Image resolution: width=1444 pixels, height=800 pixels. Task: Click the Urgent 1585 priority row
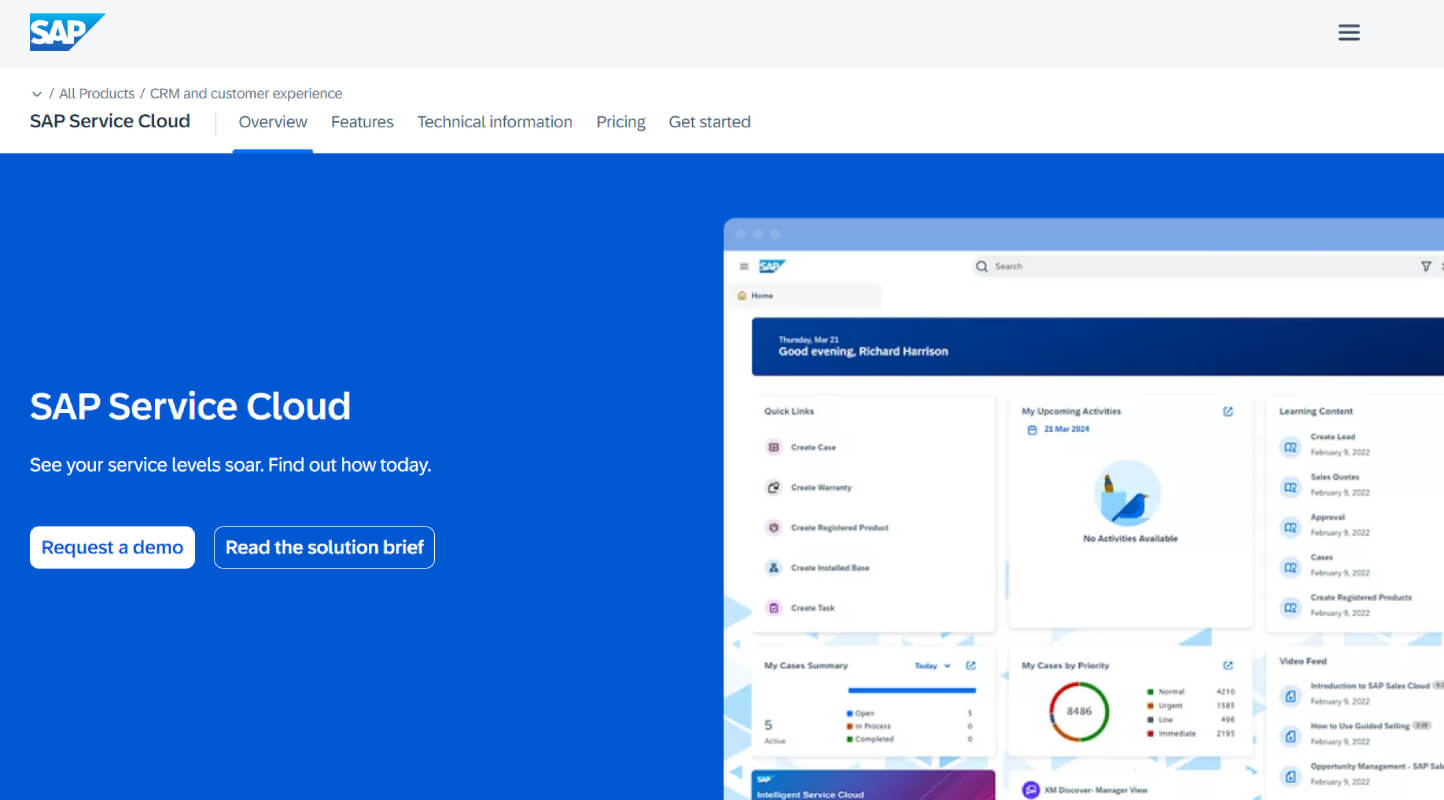(x=1191, y=706)
